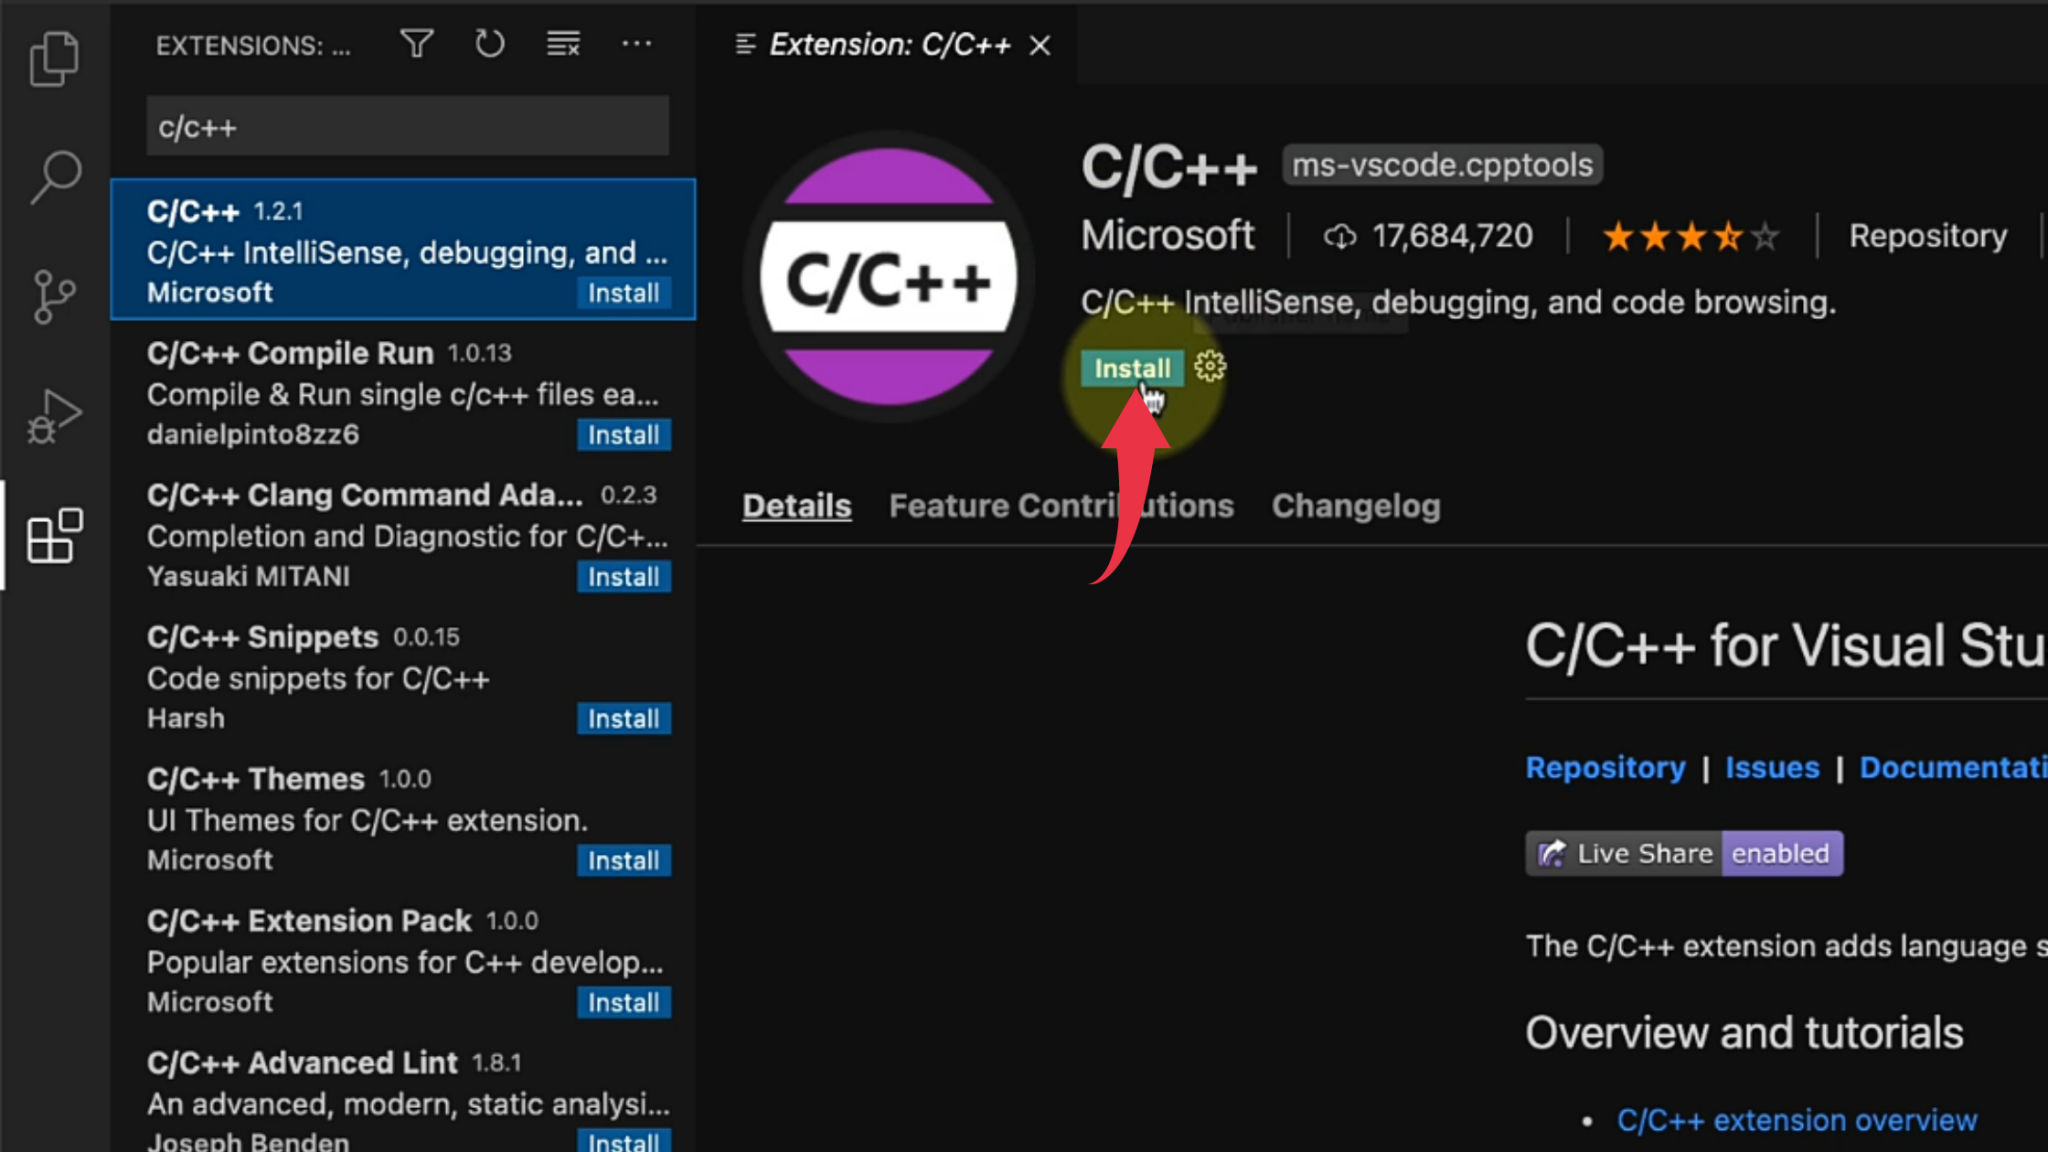Click the overflow menu icon in extensions
Screen dimensions: 2048x1152
click(x=637, y=45)
